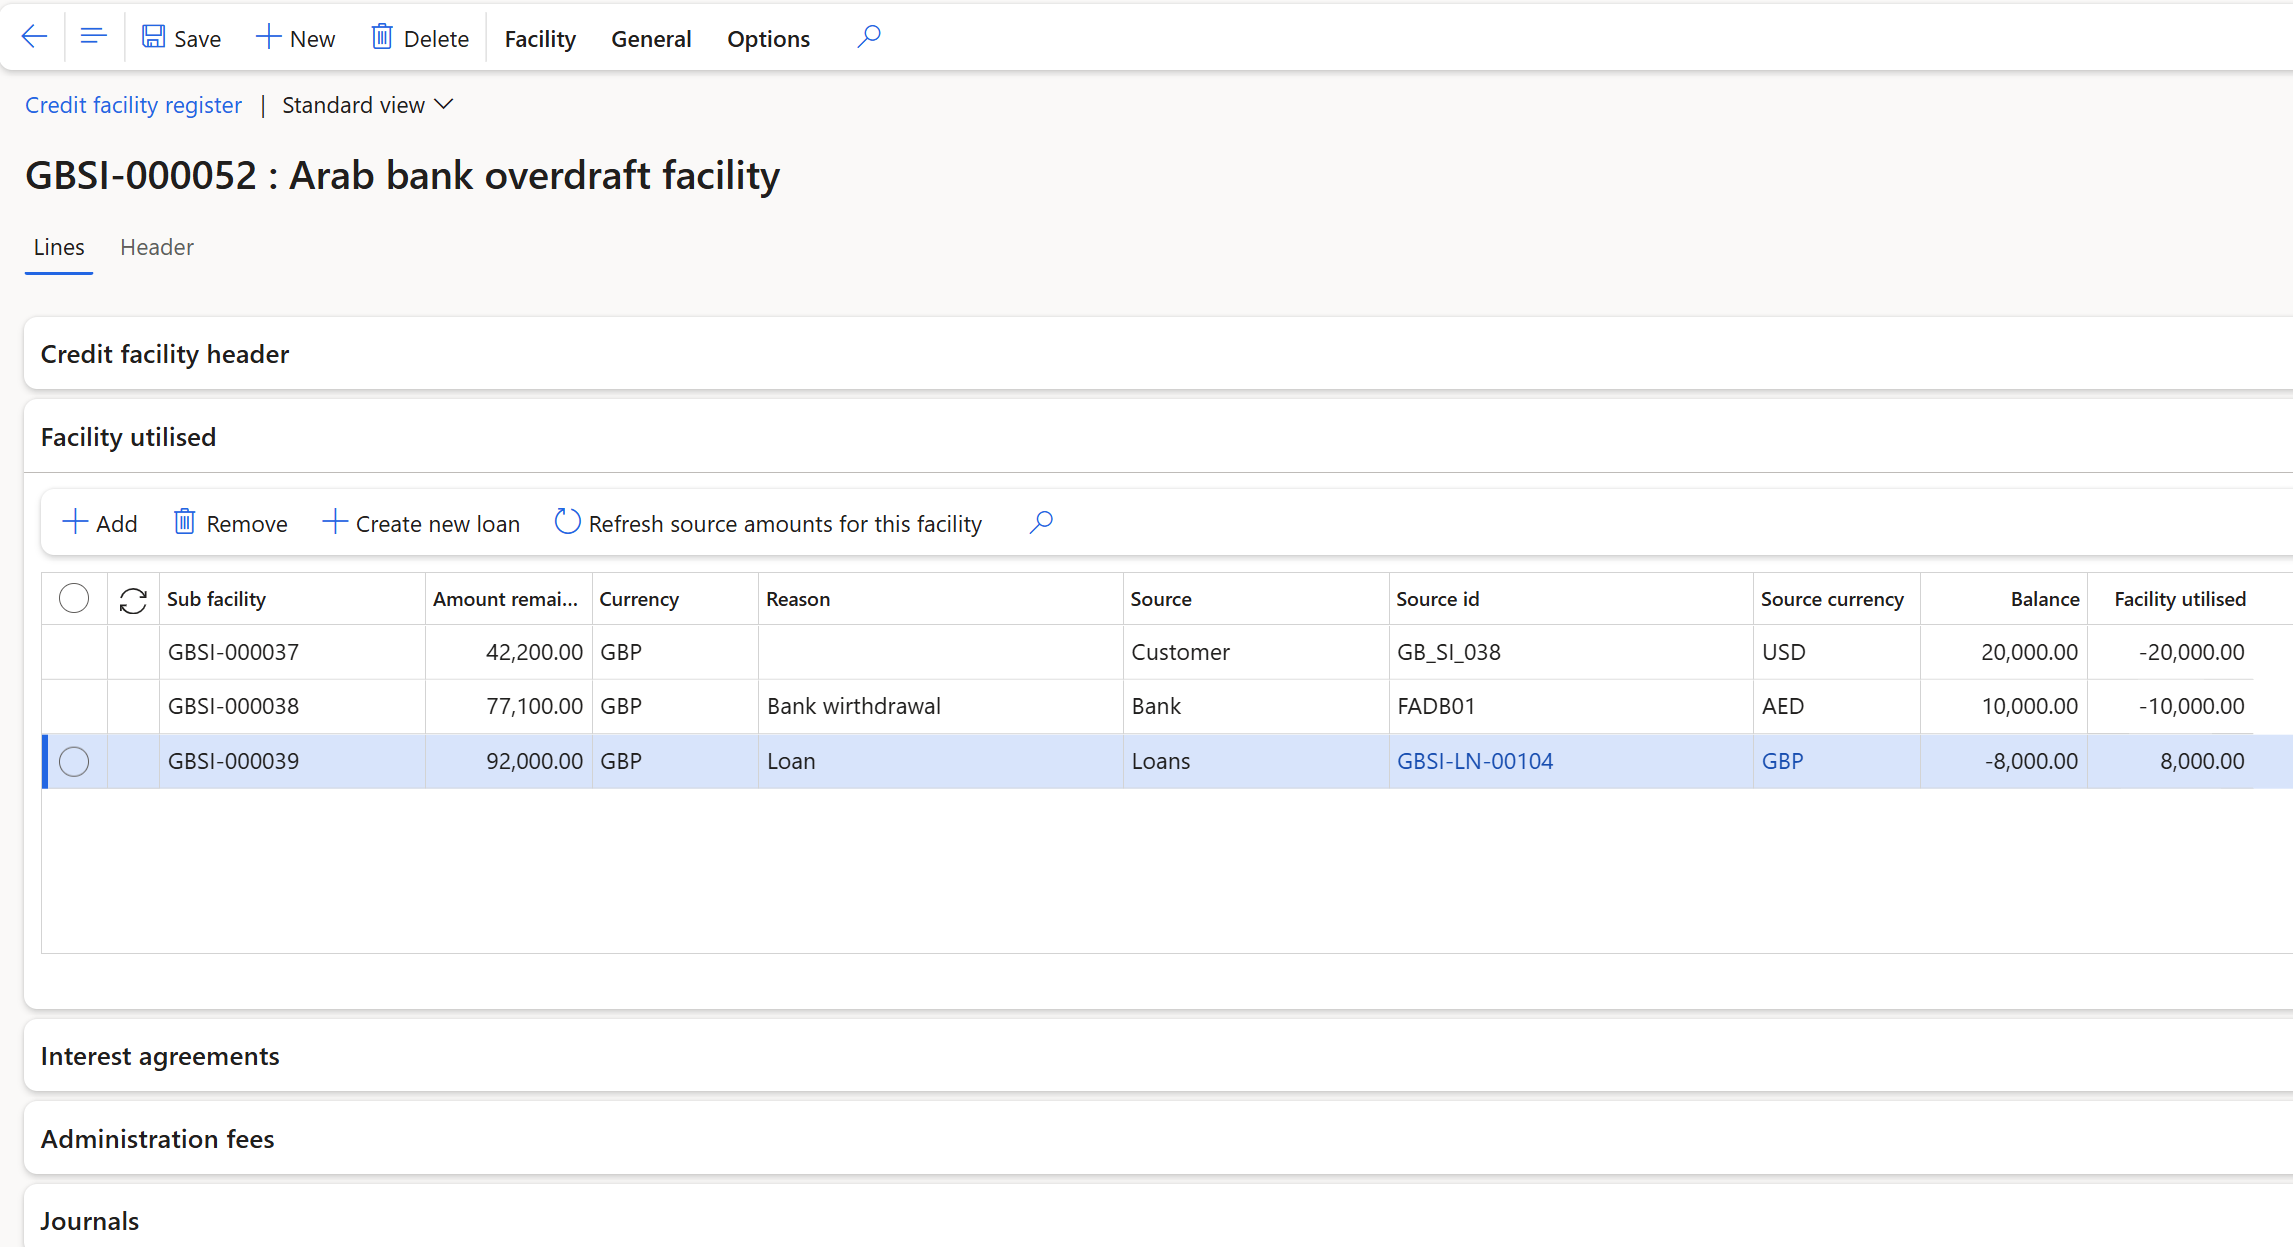Screen dimensions: 2293x1247
Task: Click the Refresh source amounts circular icon
Action: pyautogui.click(x=567, y=522)
